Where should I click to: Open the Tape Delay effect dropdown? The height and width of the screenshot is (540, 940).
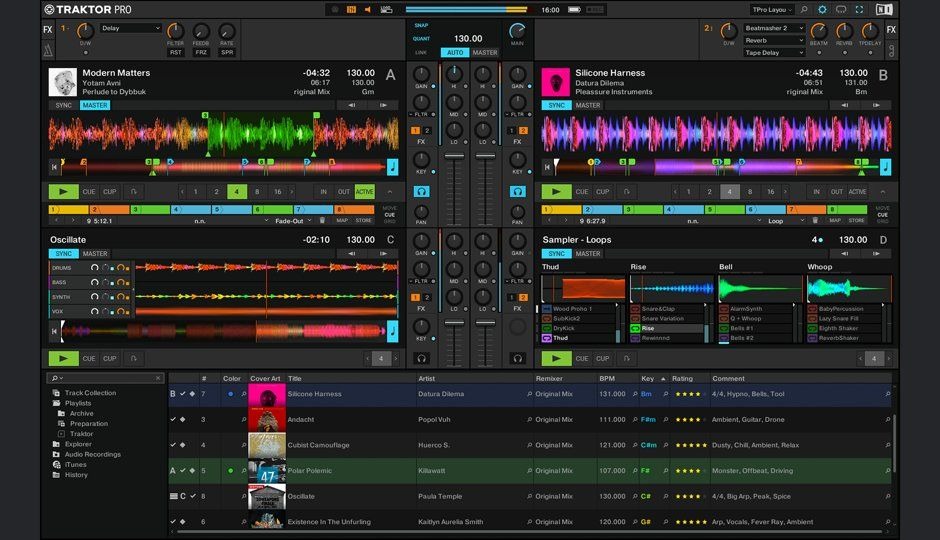(774, 53)
